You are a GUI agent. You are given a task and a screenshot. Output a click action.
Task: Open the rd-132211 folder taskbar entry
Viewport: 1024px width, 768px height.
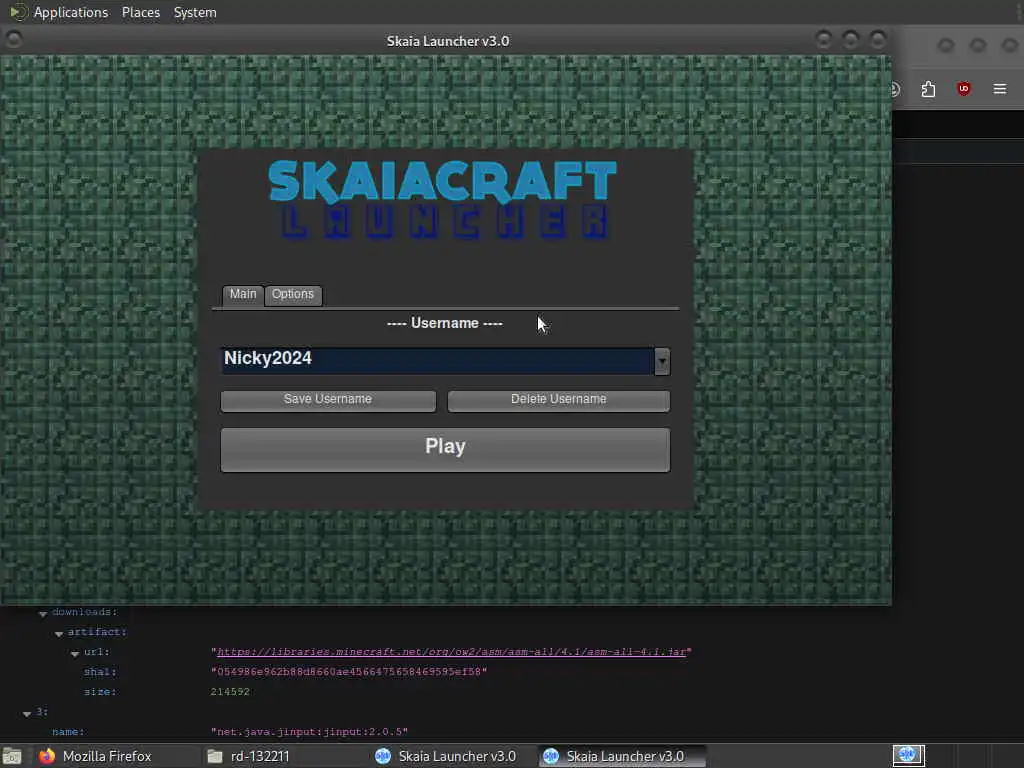pyautogui.click(x=248, y=756)
